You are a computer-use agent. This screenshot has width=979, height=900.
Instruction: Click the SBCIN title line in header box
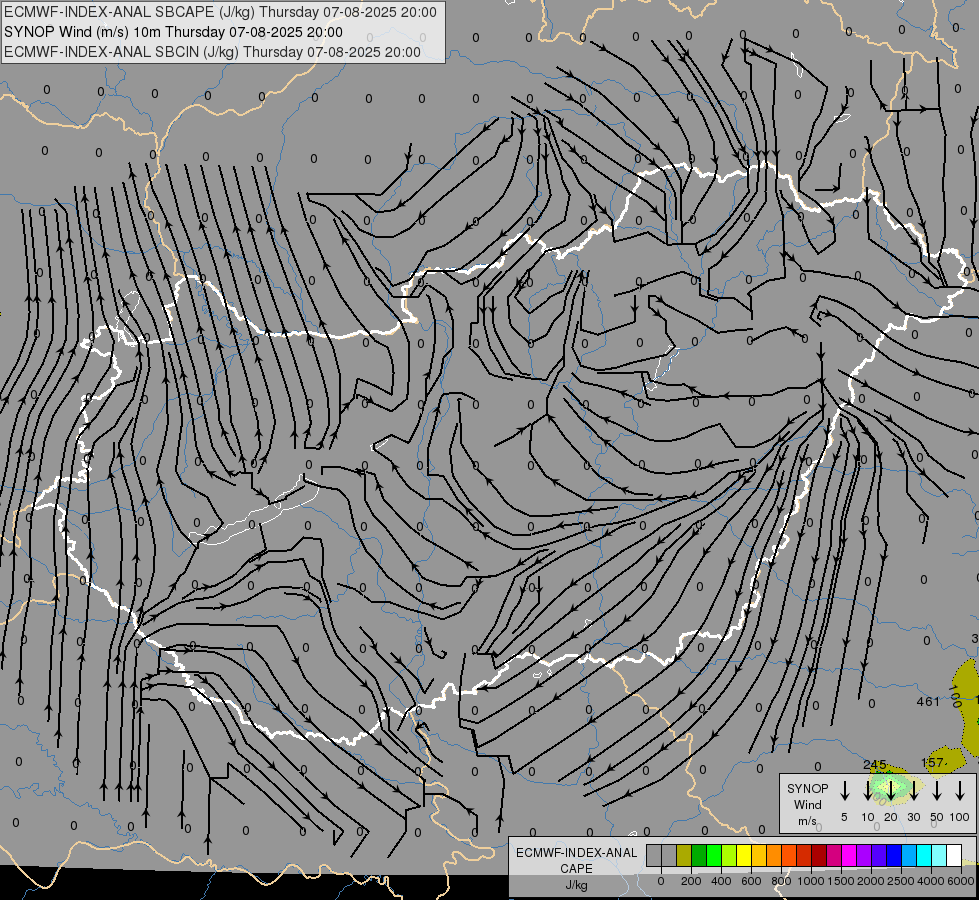tap(212, 52)
